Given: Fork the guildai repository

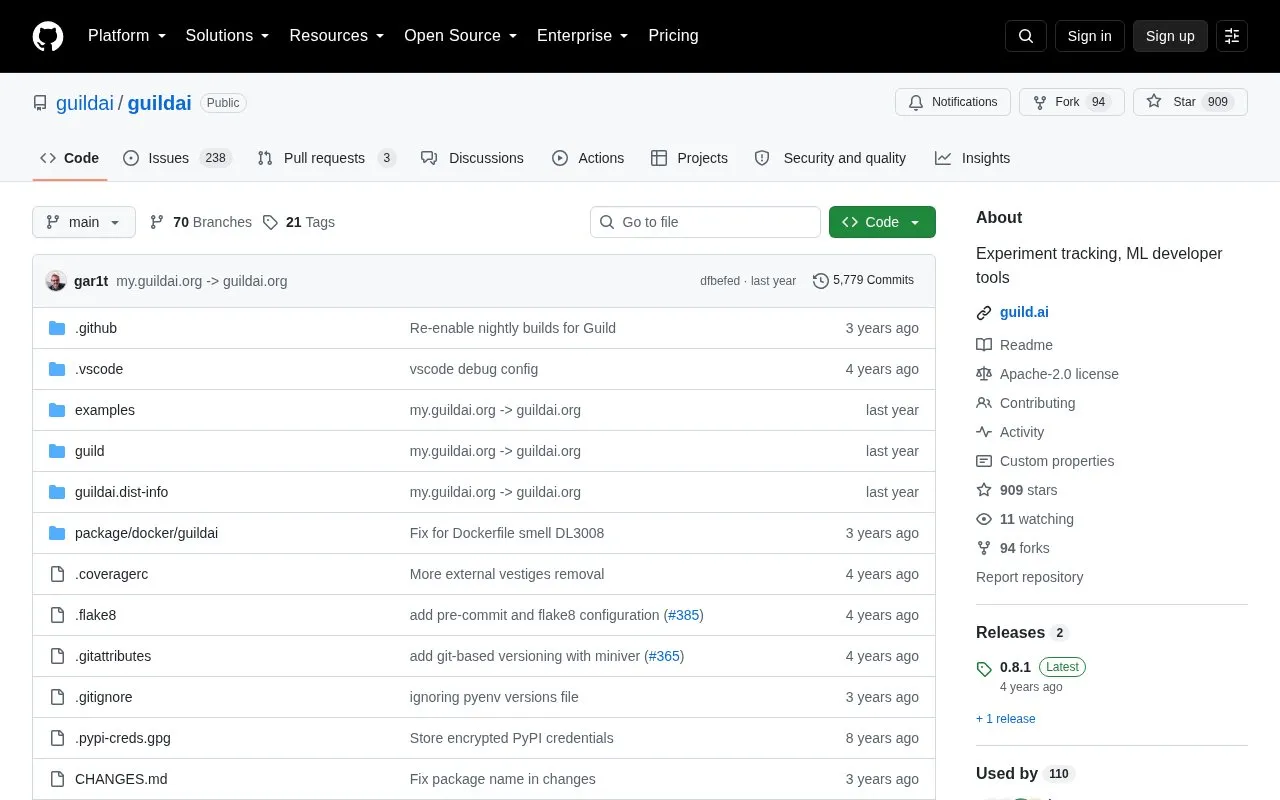Looking at the screenshot, I should coord(1072,102).
